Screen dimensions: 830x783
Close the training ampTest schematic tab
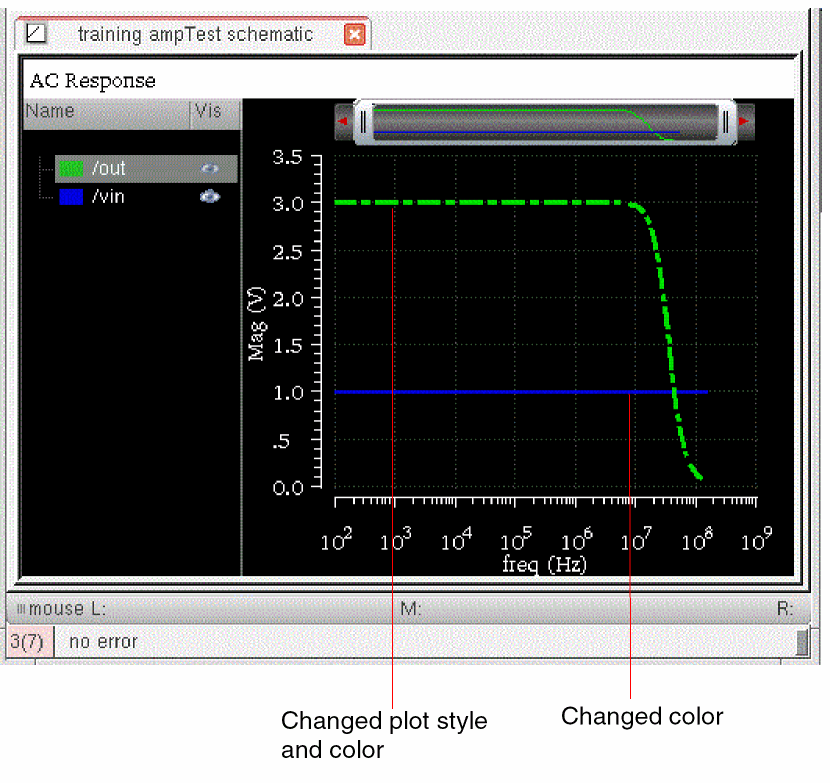tap(355, 35)
